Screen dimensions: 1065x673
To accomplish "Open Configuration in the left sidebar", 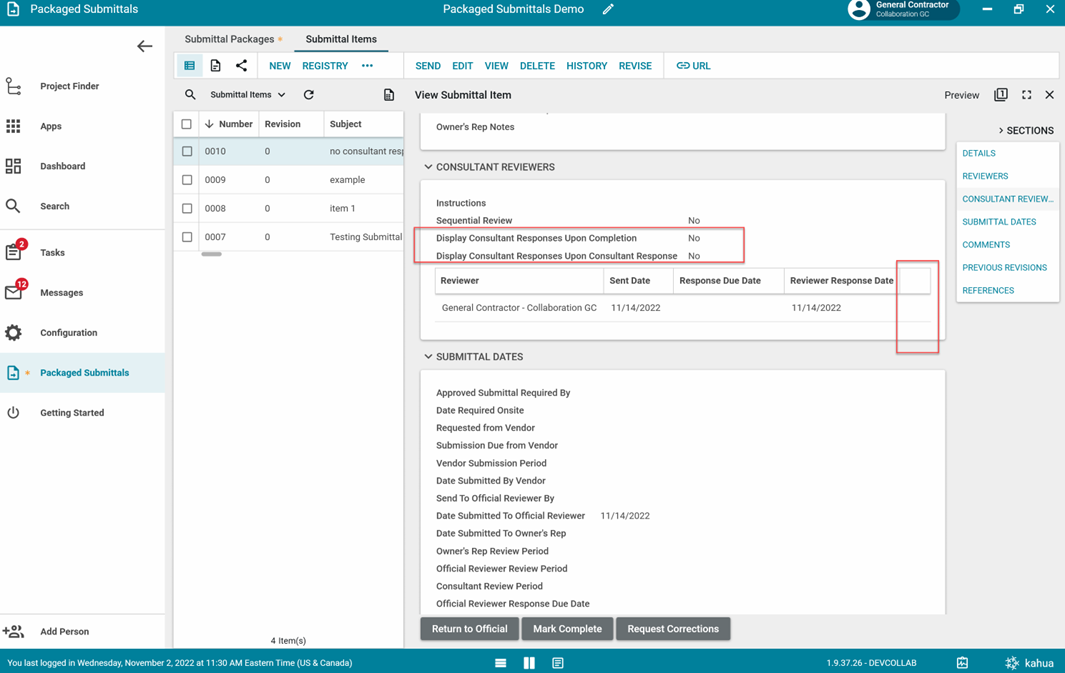I will coord(68,333).
